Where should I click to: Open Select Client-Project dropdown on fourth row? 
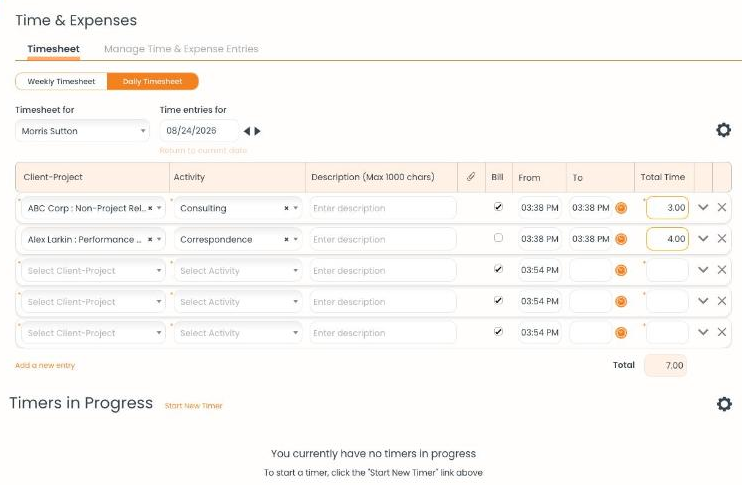[x=93, y=302]
